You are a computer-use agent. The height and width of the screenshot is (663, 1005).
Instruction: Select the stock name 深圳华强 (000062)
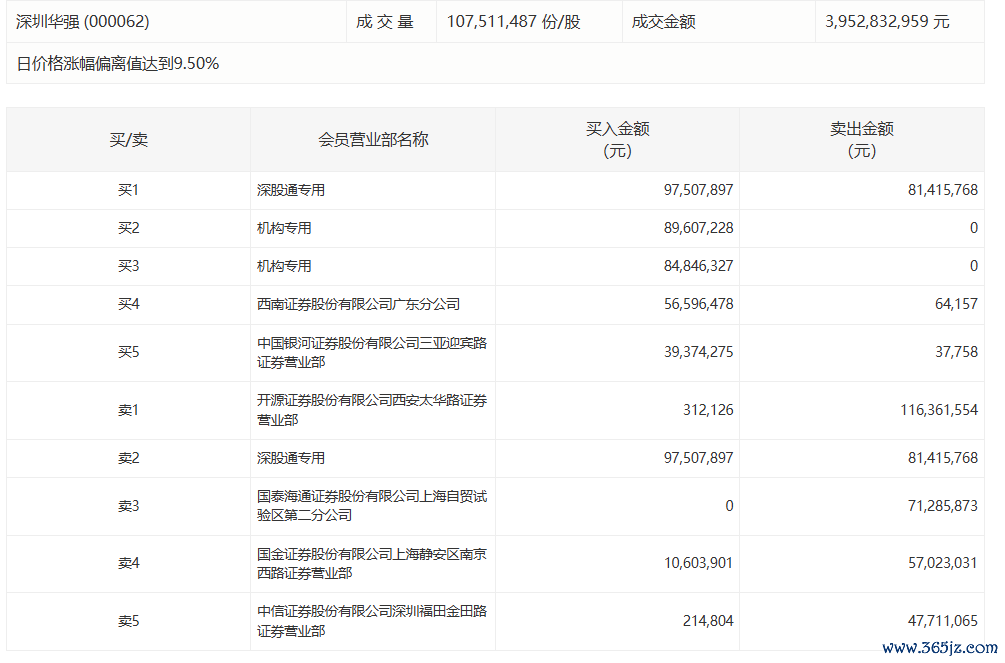click(83, 22)
